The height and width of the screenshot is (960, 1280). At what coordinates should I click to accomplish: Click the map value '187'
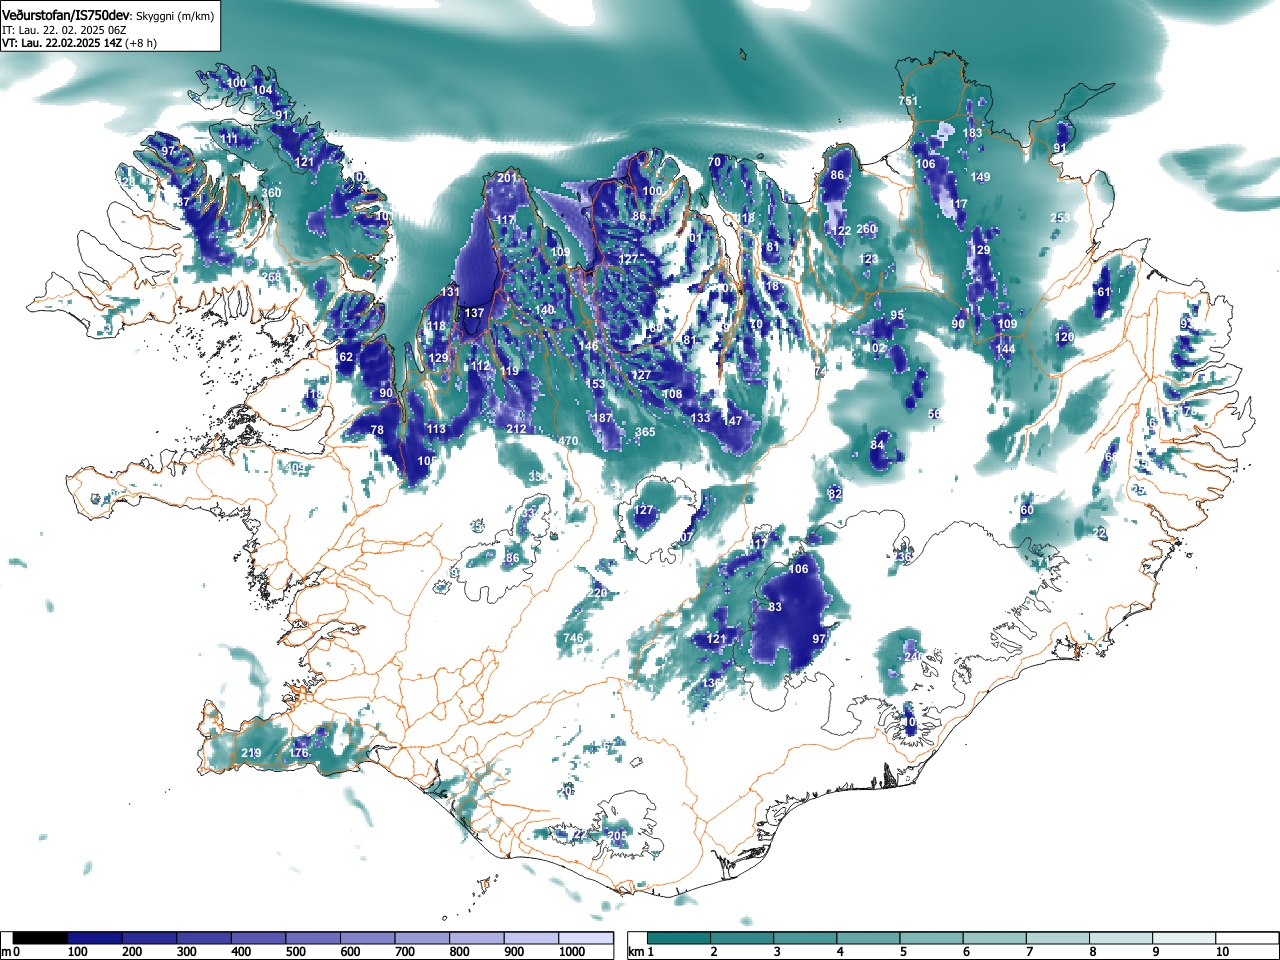coord(602,419)
